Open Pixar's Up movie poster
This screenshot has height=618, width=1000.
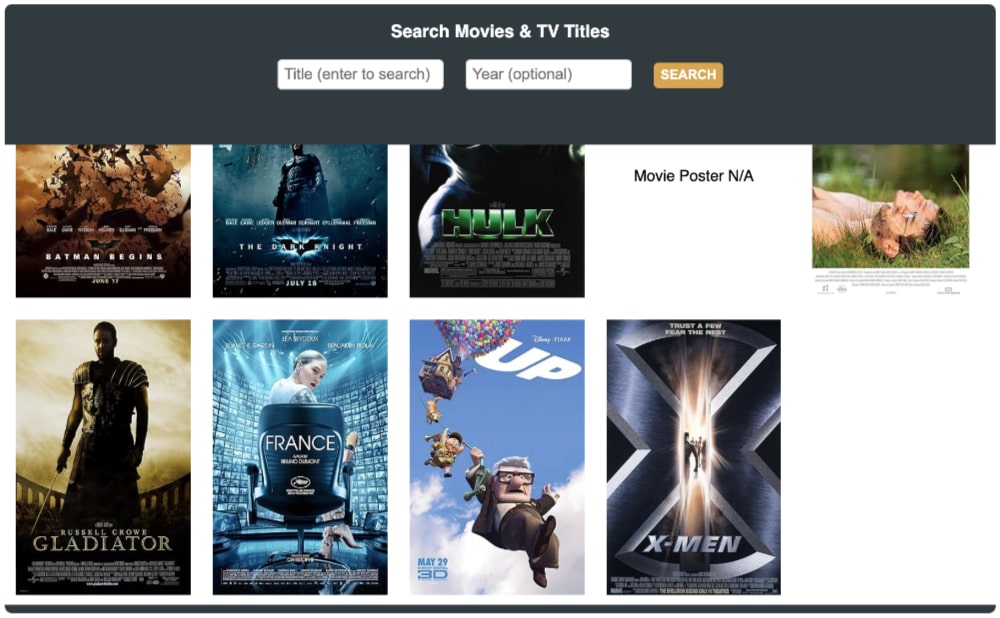[497, 457]
